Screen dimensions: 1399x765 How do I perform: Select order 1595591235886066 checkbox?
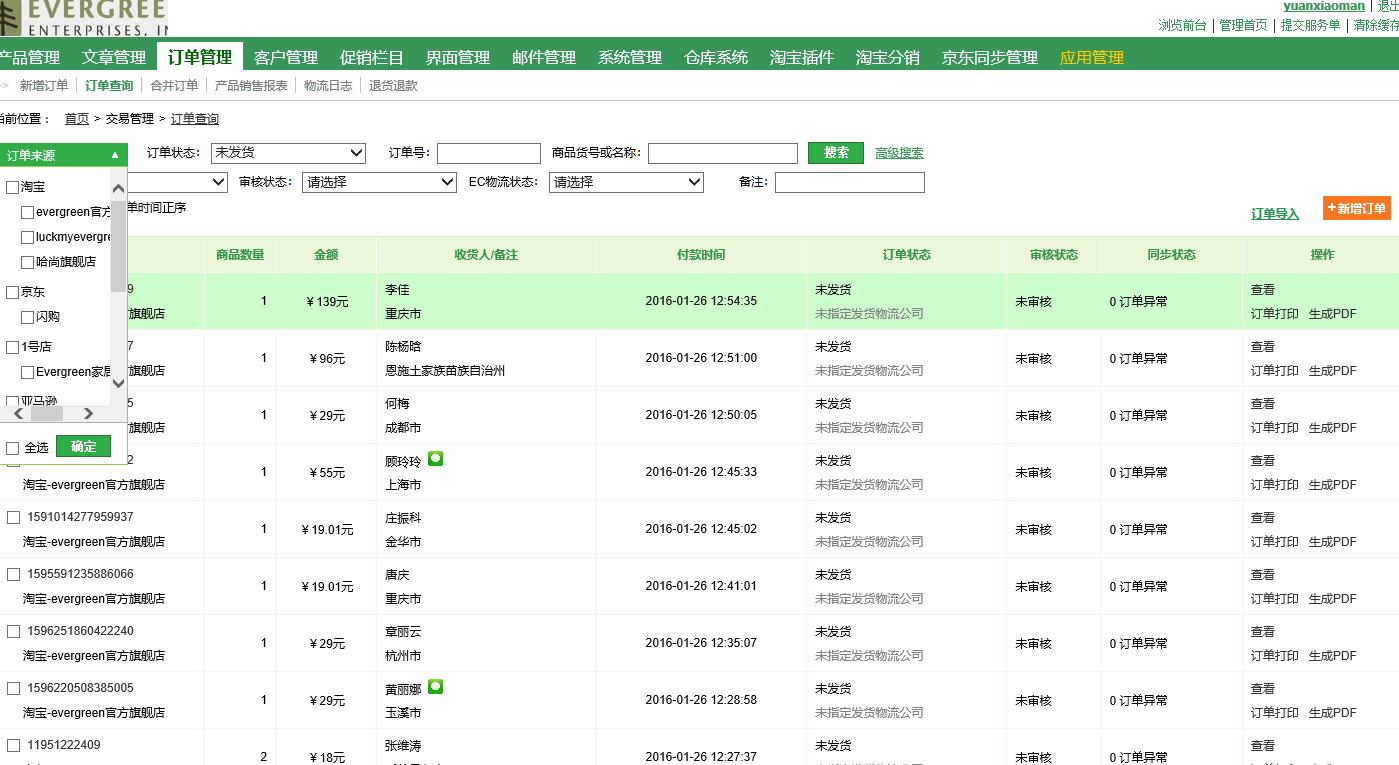[x=13, y=574]
